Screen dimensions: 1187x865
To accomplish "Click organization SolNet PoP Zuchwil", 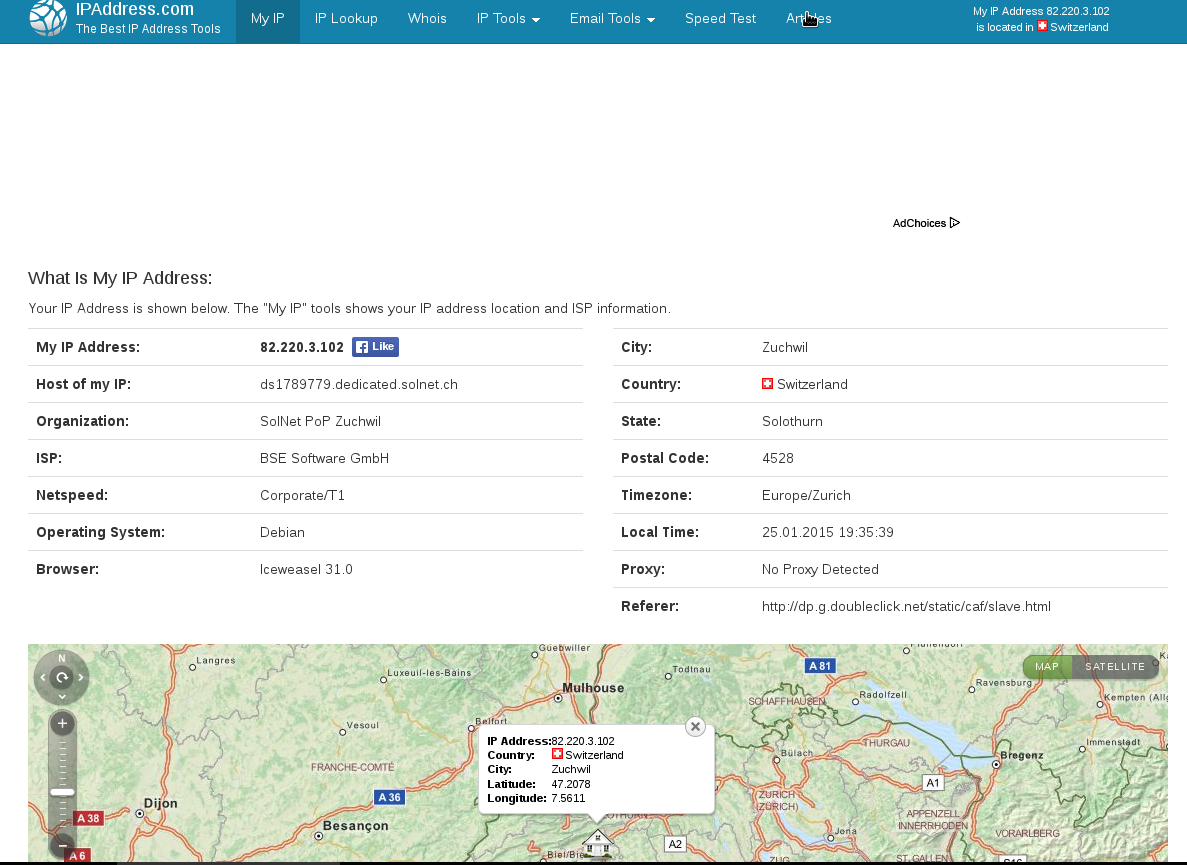I will click(x=320, y=422).
